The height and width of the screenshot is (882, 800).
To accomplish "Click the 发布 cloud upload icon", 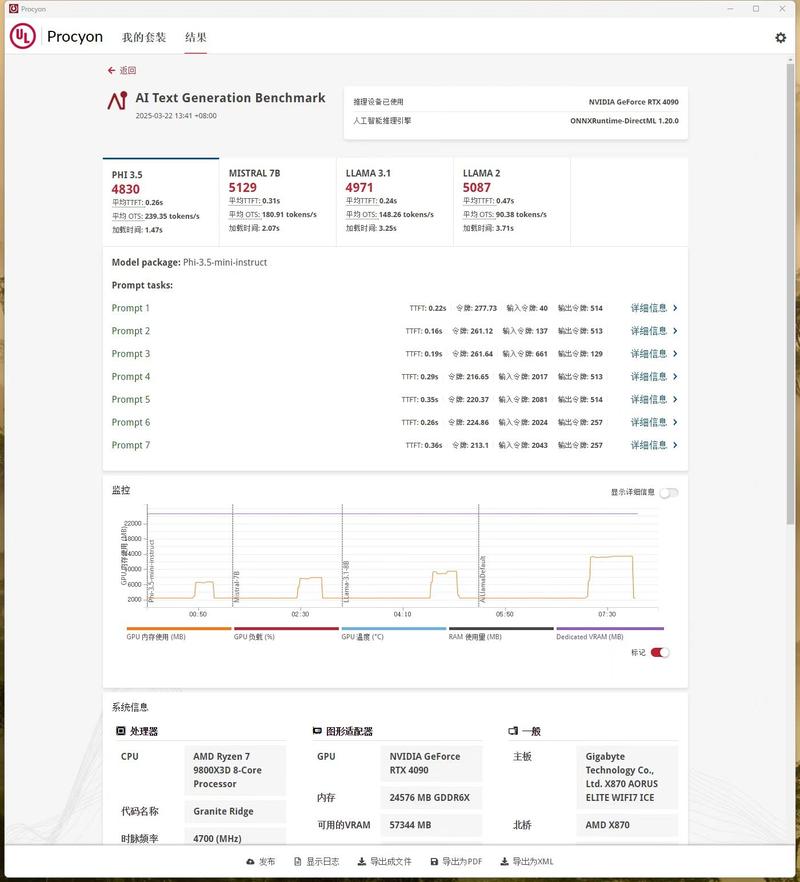I will tap(250, 862).
